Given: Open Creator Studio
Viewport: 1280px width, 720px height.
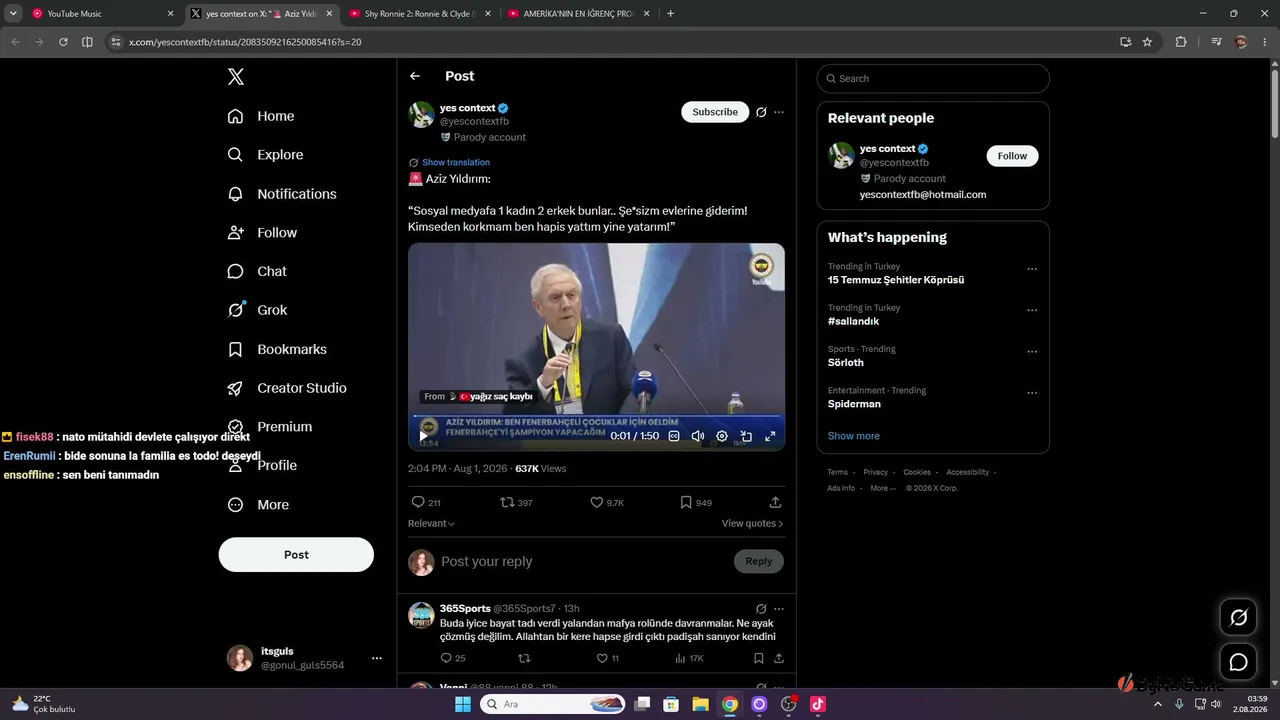Looking at the screenshot, I should point(287,388).
